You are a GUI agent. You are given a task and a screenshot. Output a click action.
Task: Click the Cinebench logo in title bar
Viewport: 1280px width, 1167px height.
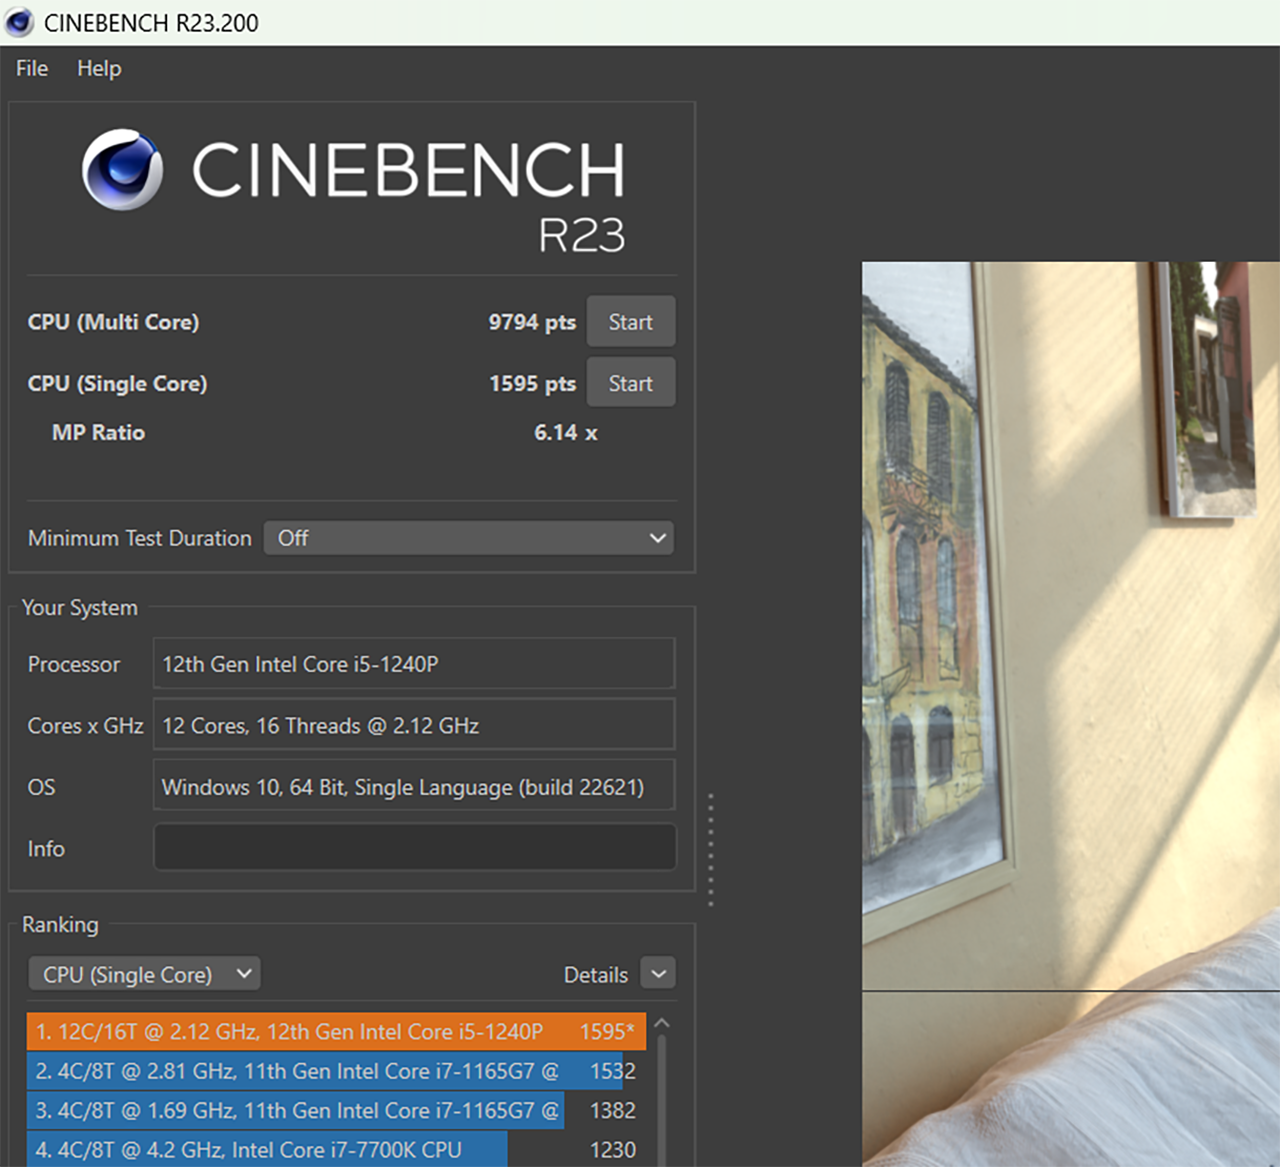click(19, 22)
